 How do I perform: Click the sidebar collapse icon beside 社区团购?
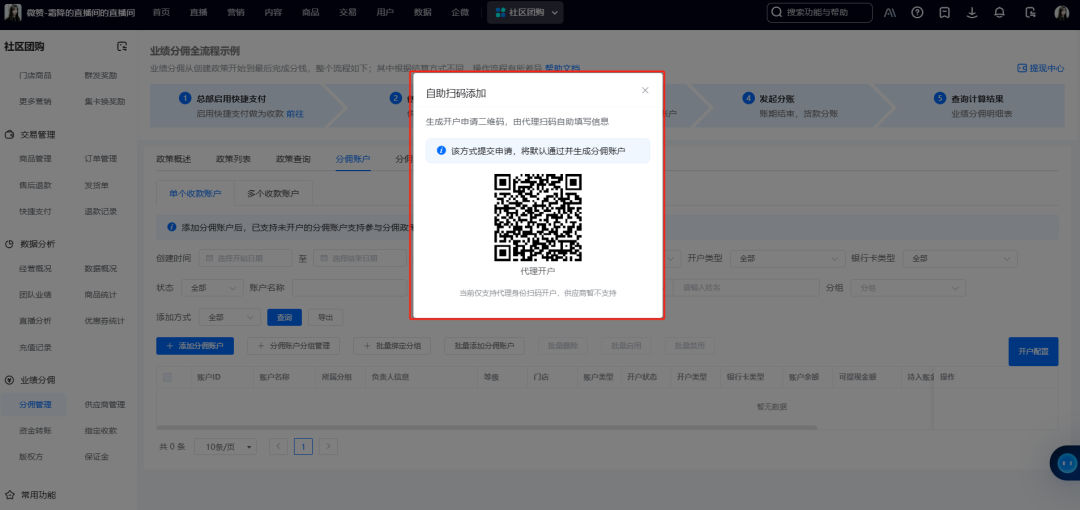122,46
